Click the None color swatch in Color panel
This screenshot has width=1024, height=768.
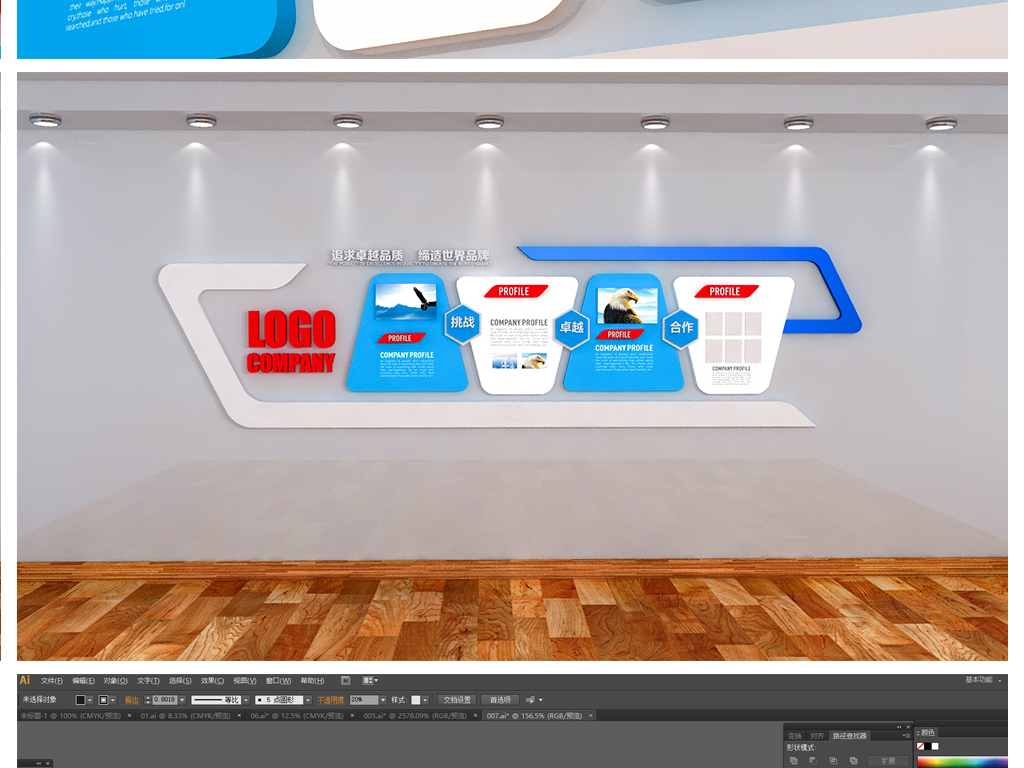pos(921,746)
